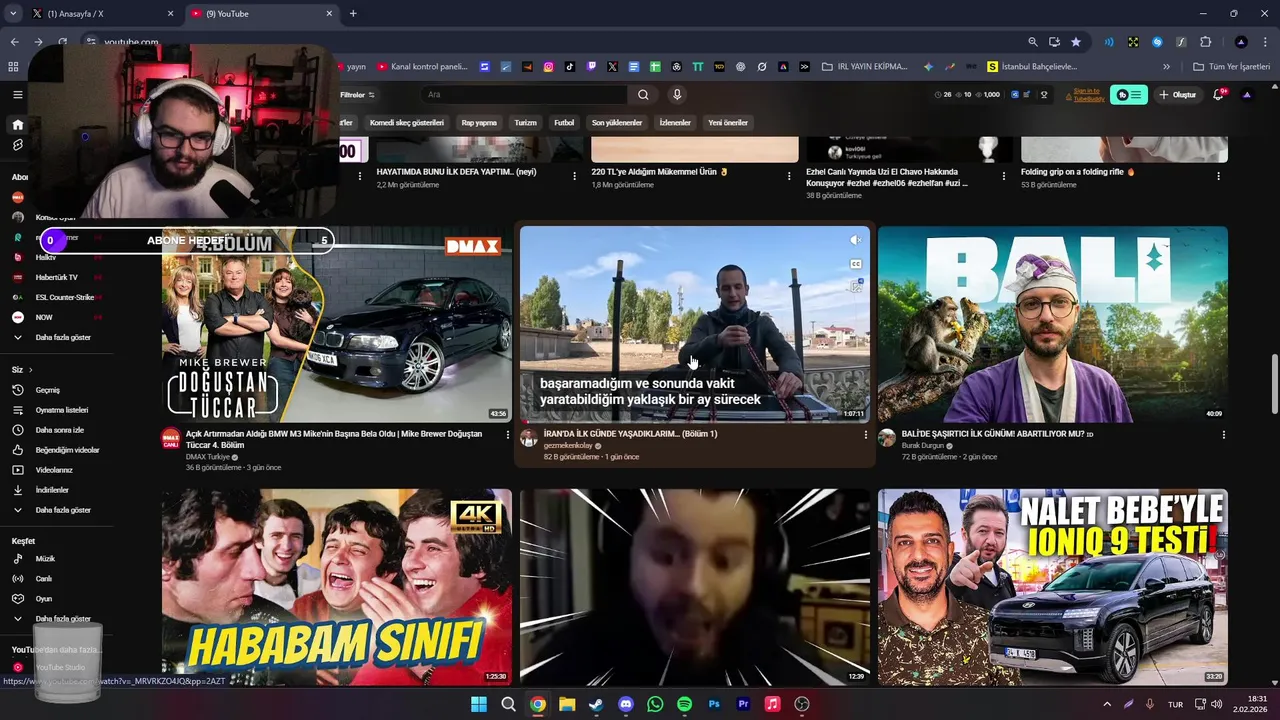
Task: Open the Siz section chevron
Action: [x=30, y=370]
